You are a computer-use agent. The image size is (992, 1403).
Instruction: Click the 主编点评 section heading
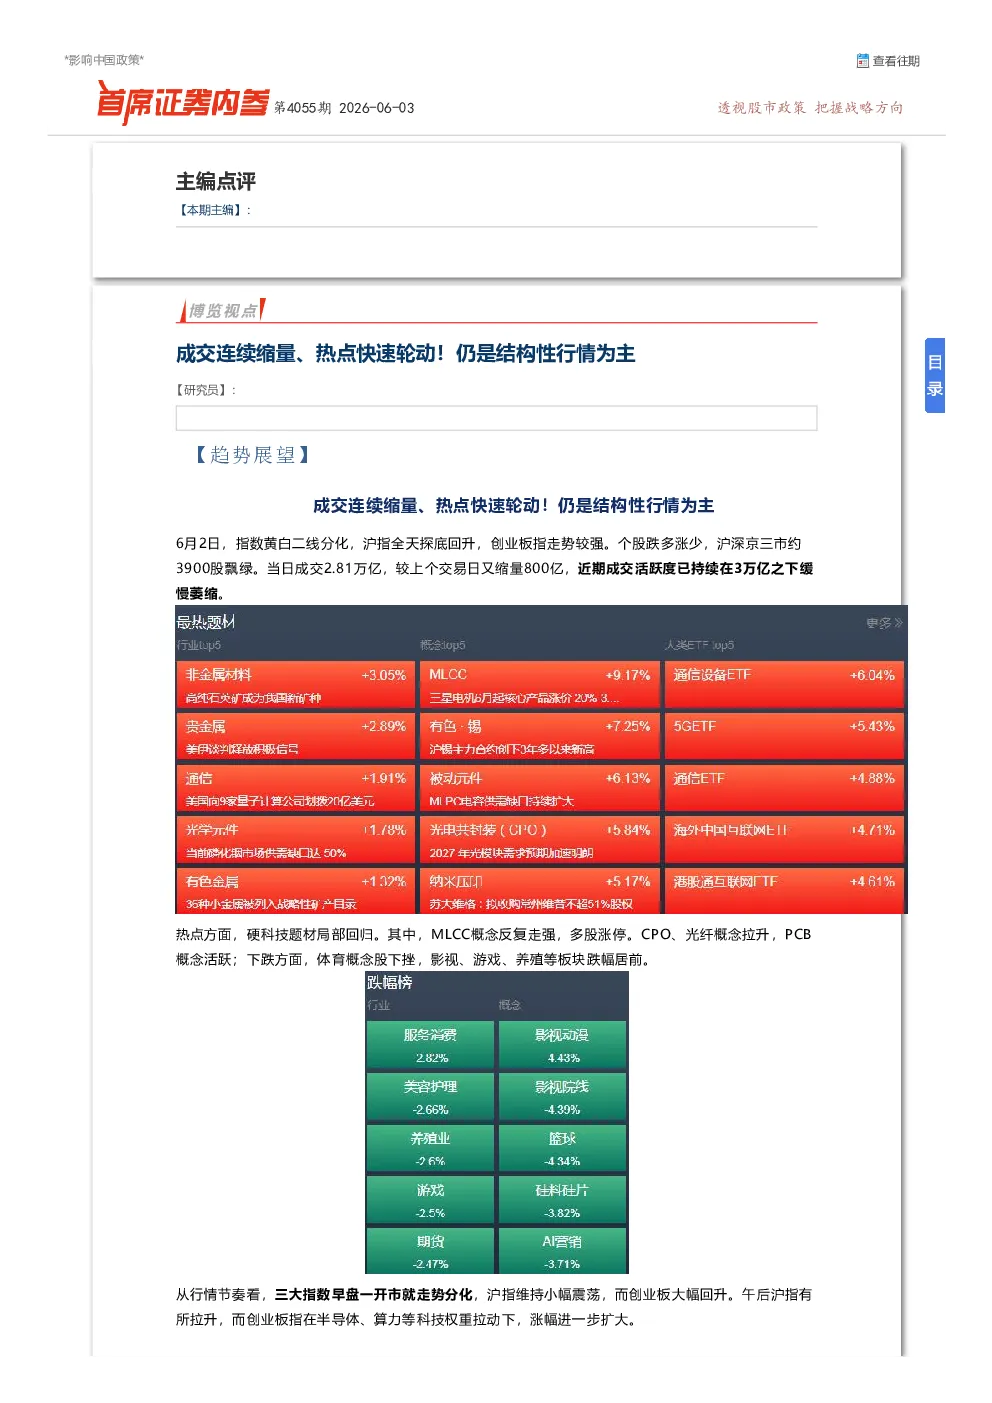tap(216, 181)
